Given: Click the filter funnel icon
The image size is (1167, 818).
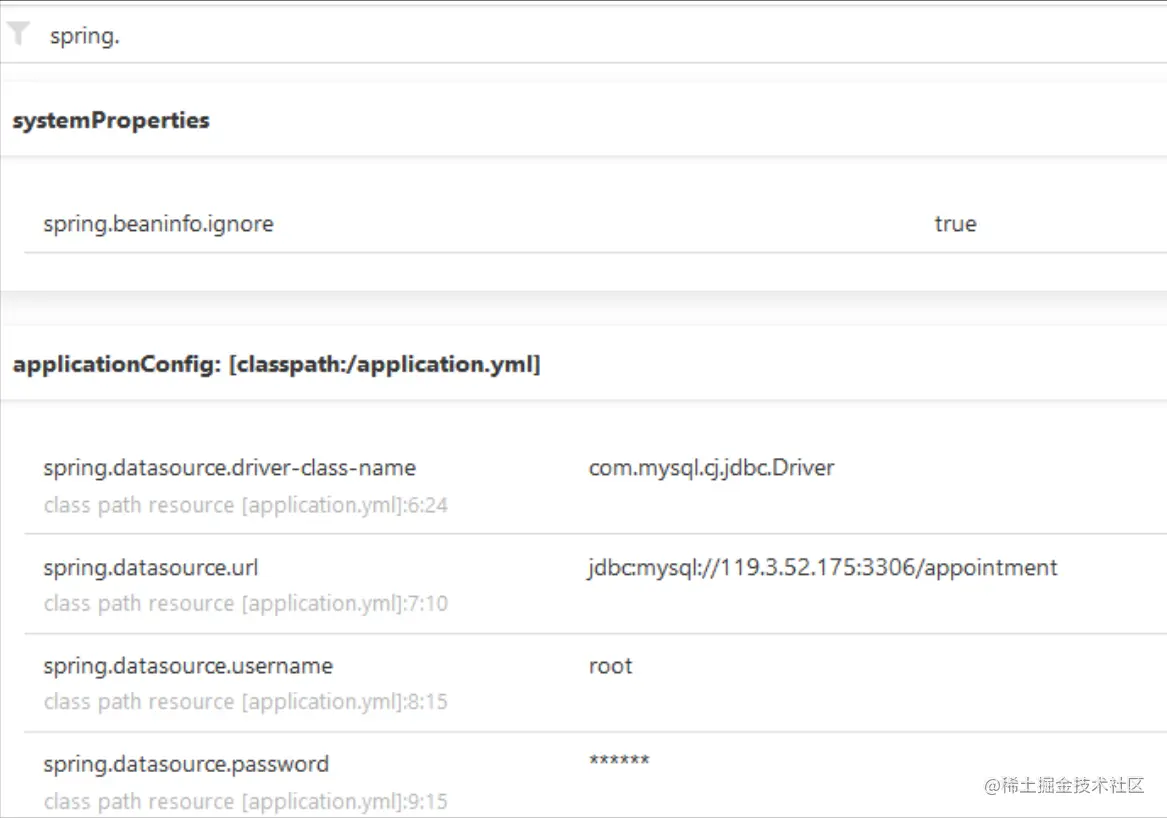Looking at the screenshot, I should point(18,35).
